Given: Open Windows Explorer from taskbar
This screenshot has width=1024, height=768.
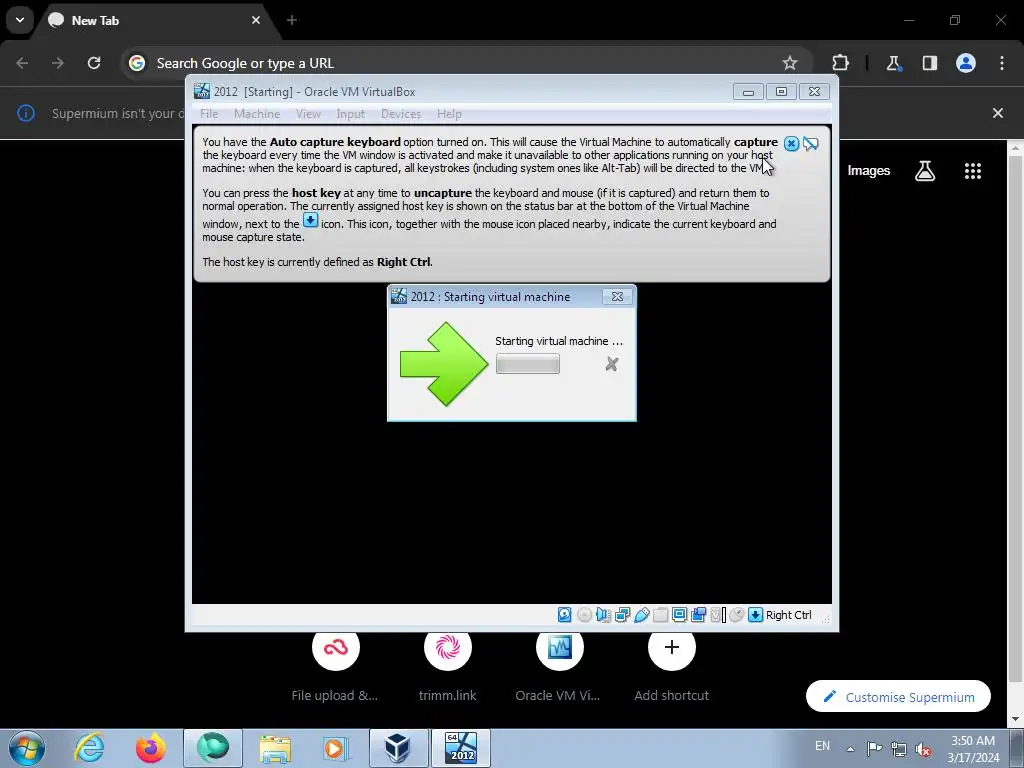Looking at the screenshot, I should 275,748.
